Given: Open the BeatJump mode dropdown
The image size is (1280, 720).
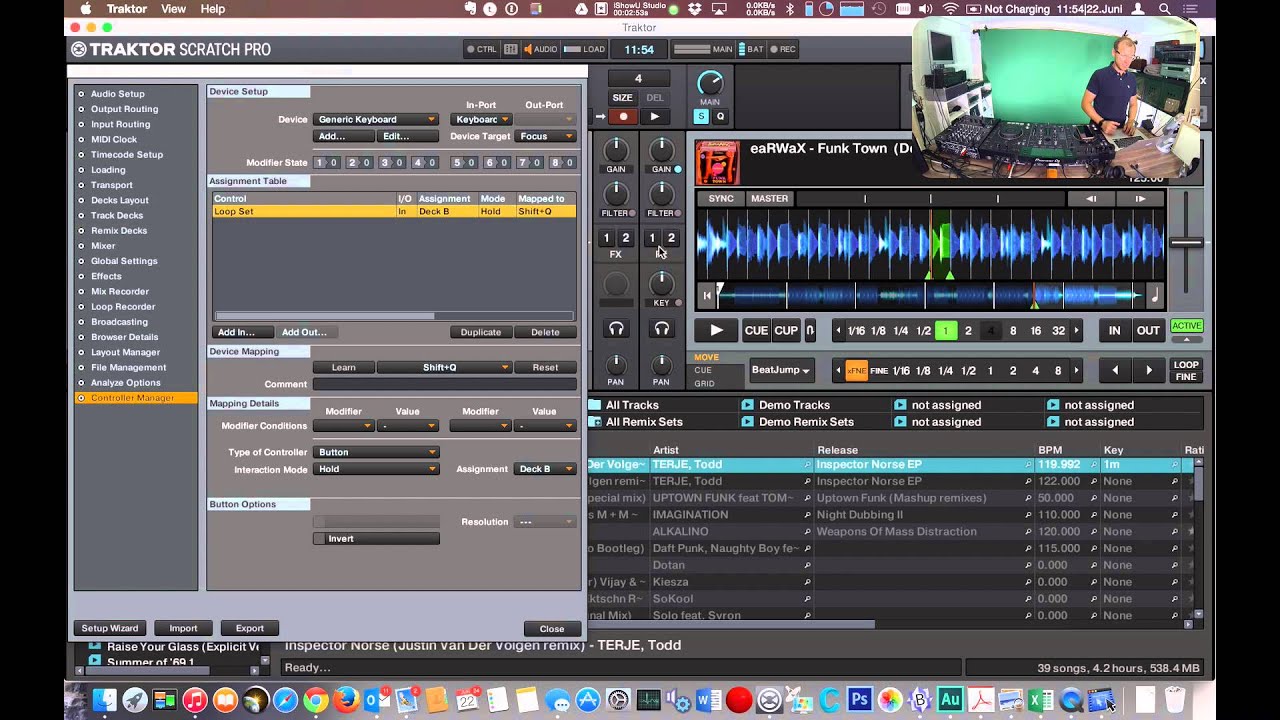Looking at the screenshot, I should coord(782,370).
